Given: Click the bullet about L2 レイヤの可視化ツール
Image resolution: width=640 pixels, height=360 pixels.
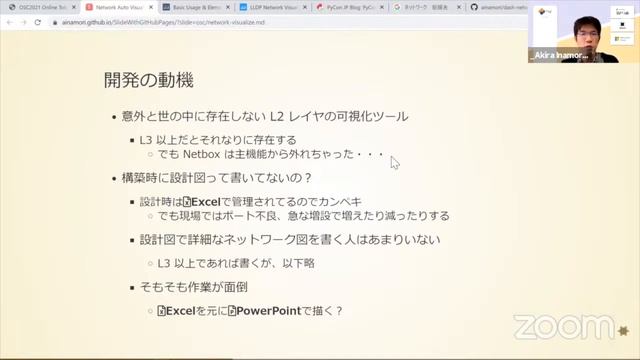Looking at the screenshot, I should pyautogui.click(x=265, y=117).
